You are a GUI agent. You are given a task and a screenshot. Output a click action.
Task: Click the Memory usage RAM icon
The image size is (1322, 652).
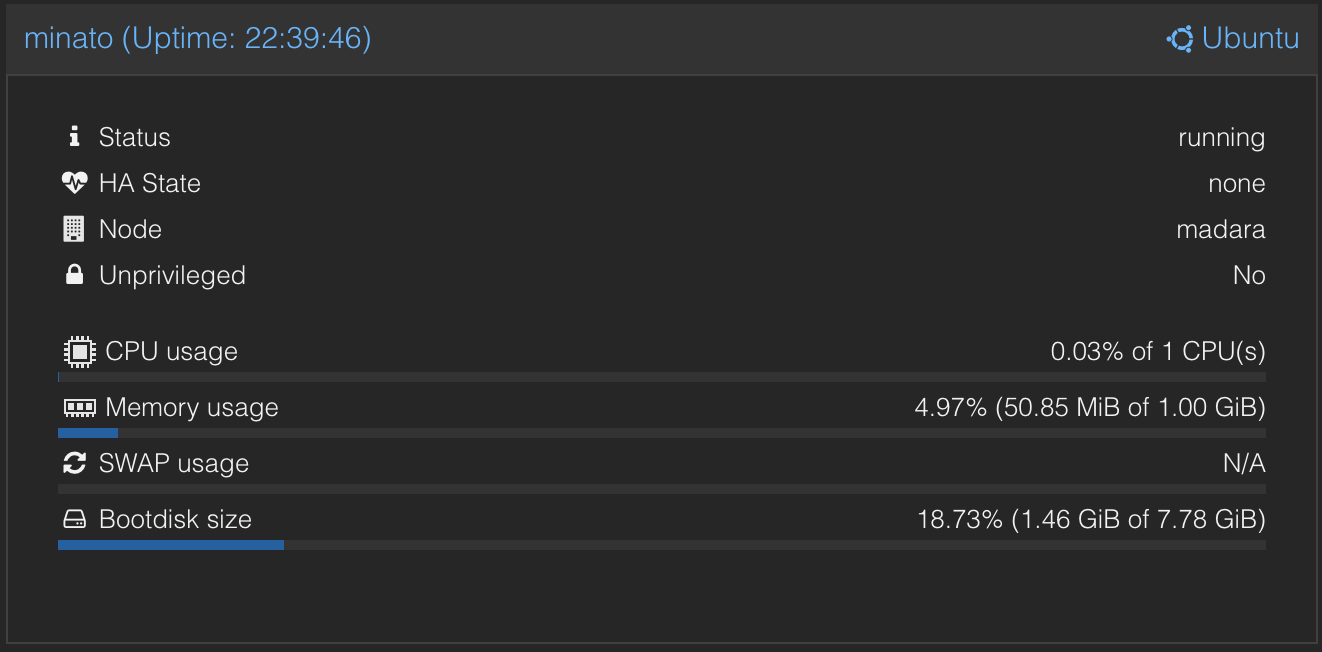point(79,407)
